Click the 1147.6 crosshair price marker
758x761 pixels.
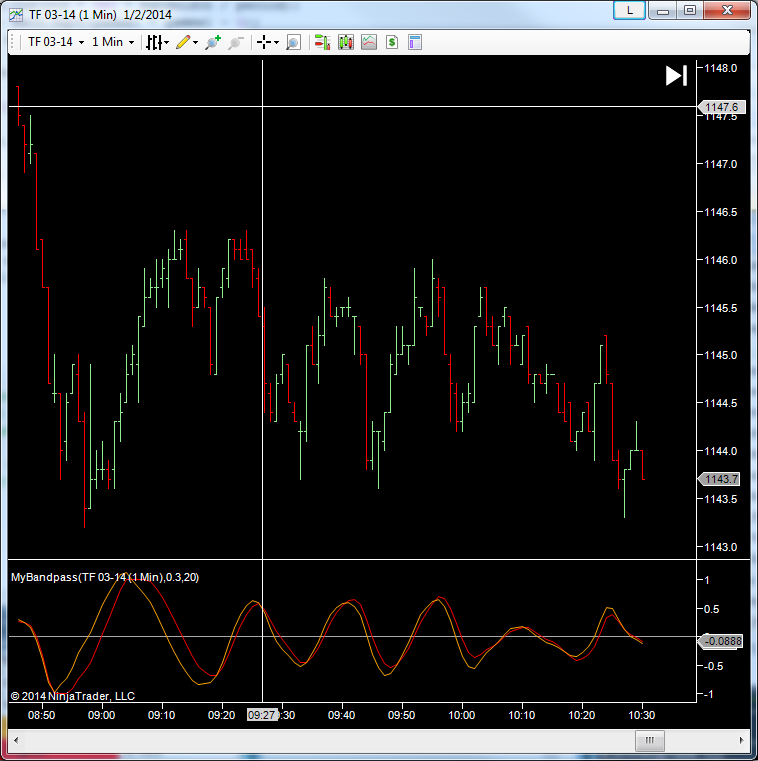pyautogui.click(x=722, y=107)
